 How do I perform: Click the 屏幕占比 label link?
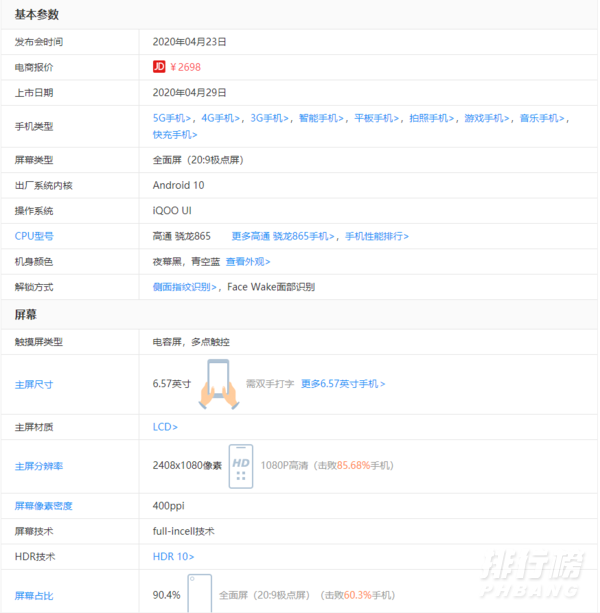coord(34,596)
